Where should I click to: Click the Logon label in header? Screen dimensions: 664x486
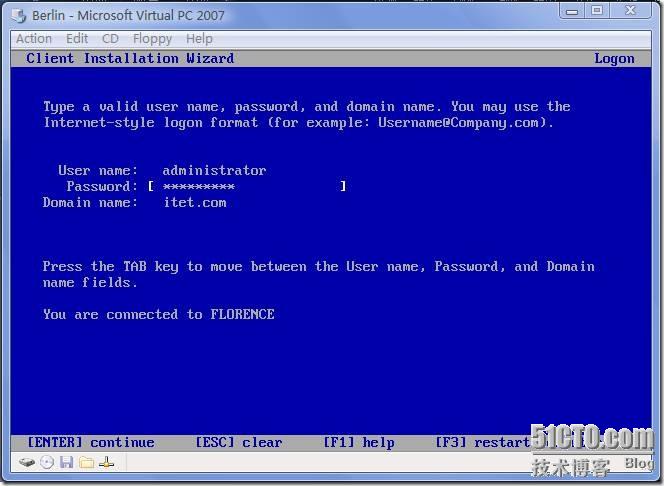(x=614, y=58)
